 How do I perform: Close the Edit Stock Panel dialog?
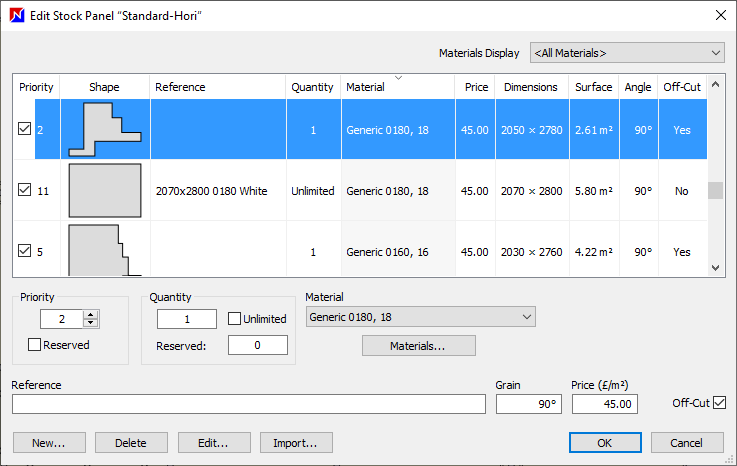[x=721, y=15]
